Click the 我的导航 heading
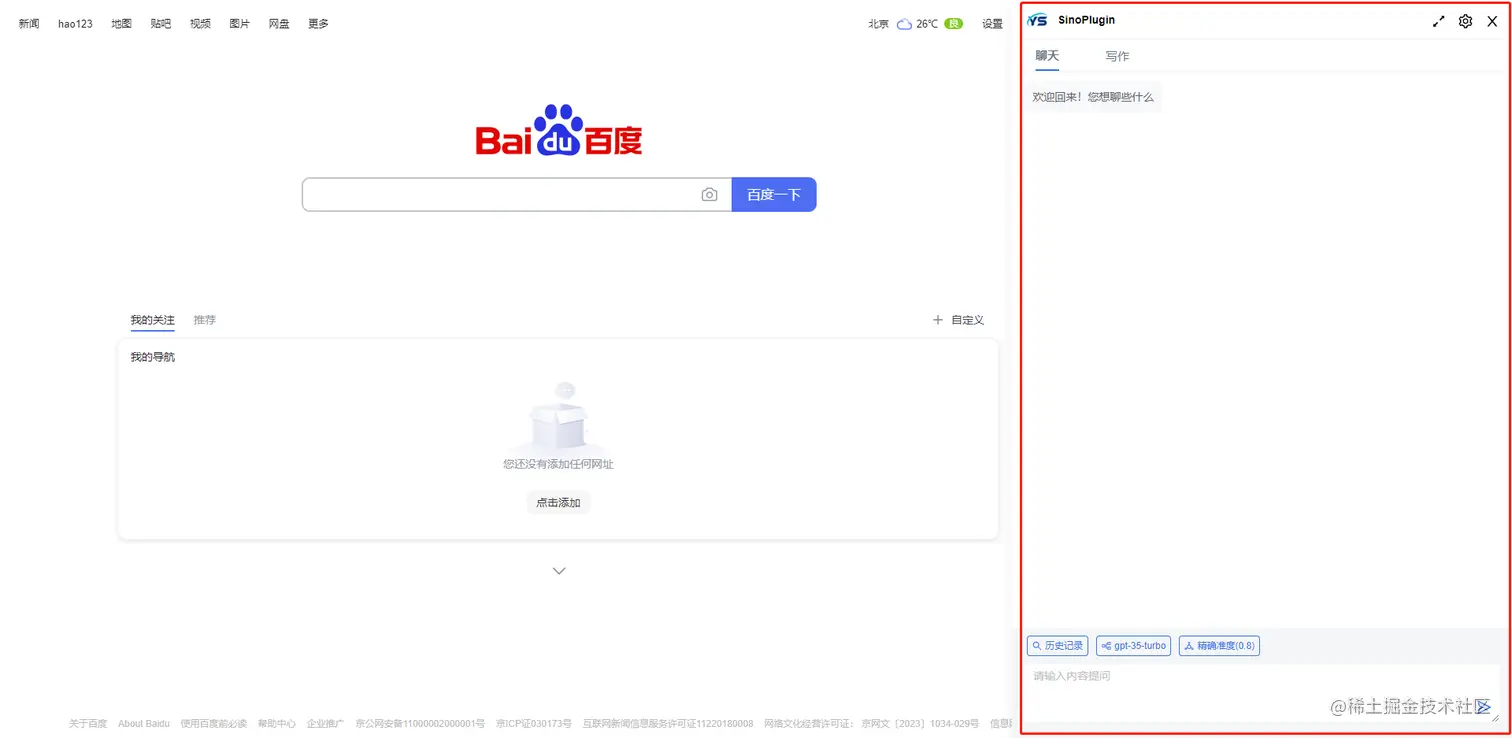This screenshot has width=1512, height=738. pyautogui.click(x=152, y=357)
